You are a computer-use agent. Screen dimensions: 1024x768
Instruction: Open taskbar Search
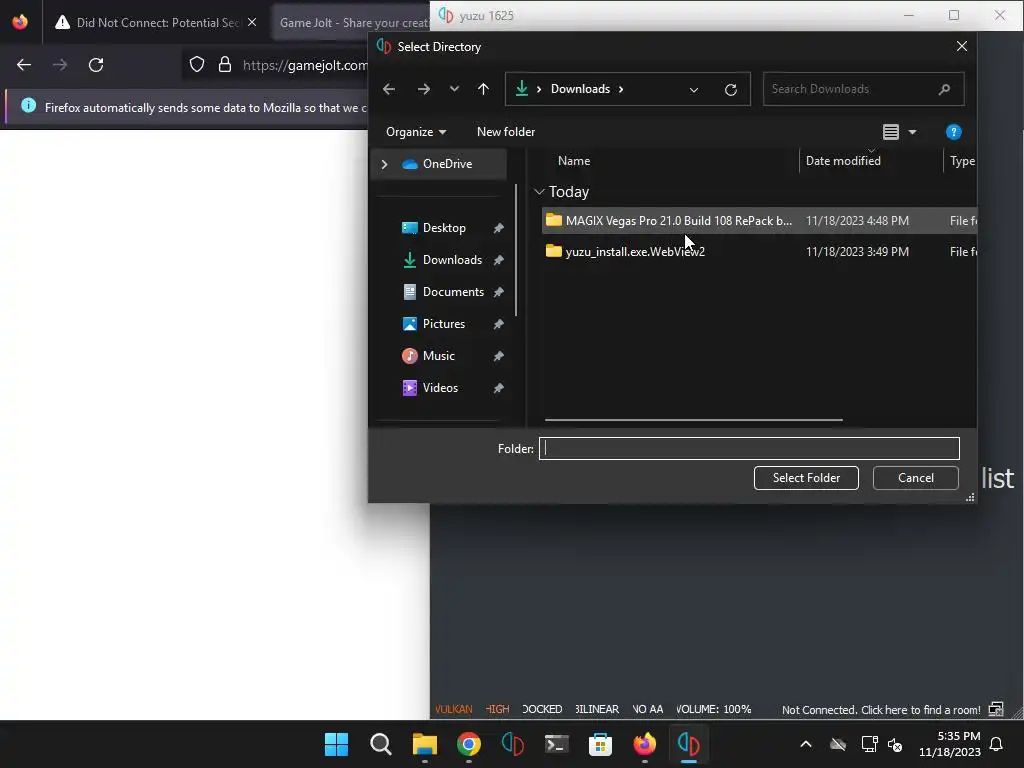tap(381, 744)
